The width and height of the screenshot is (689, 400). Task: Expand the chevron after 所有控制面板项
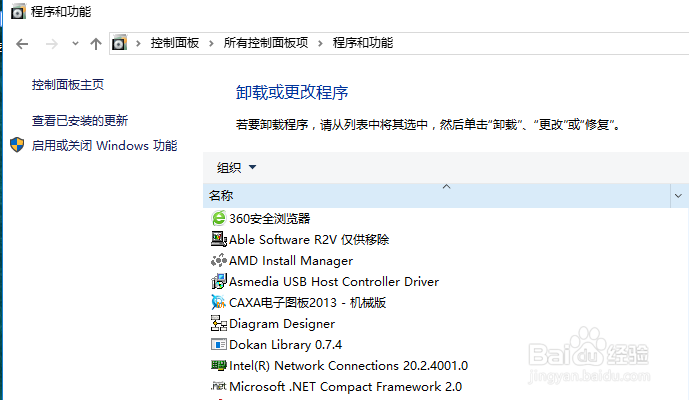(320, 43)
